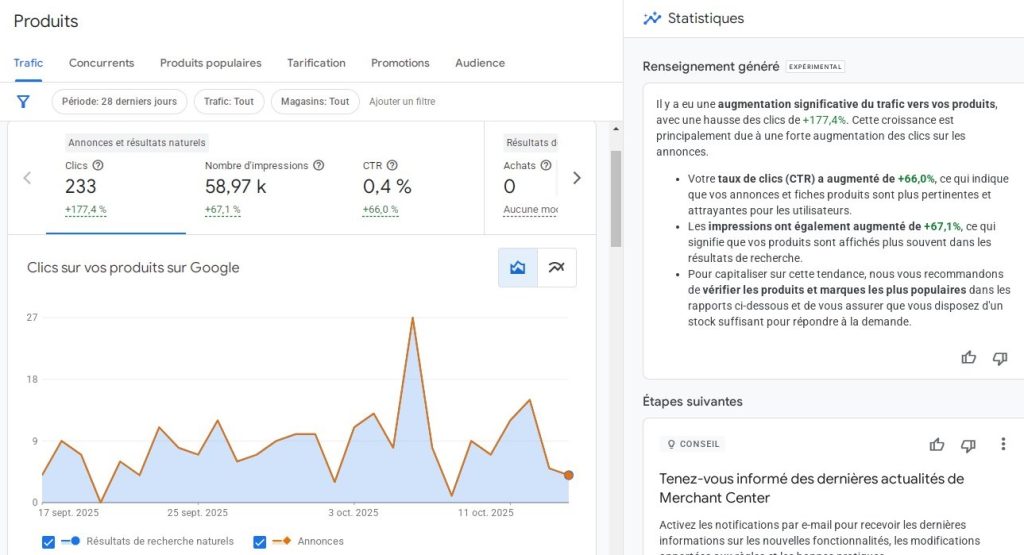
Task: Thumbs up the generated insight
Action: 968,358
